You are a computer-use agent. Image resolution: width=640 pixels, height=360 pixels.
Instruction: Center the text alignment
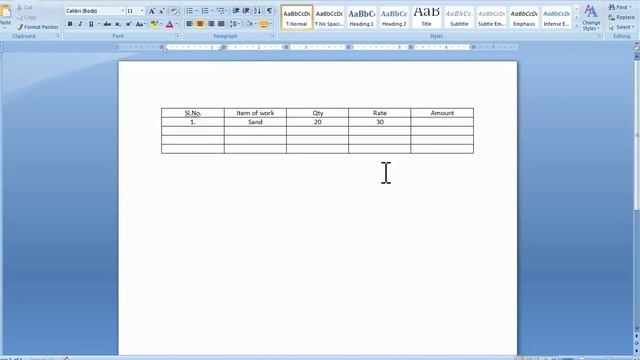[200, 24]
